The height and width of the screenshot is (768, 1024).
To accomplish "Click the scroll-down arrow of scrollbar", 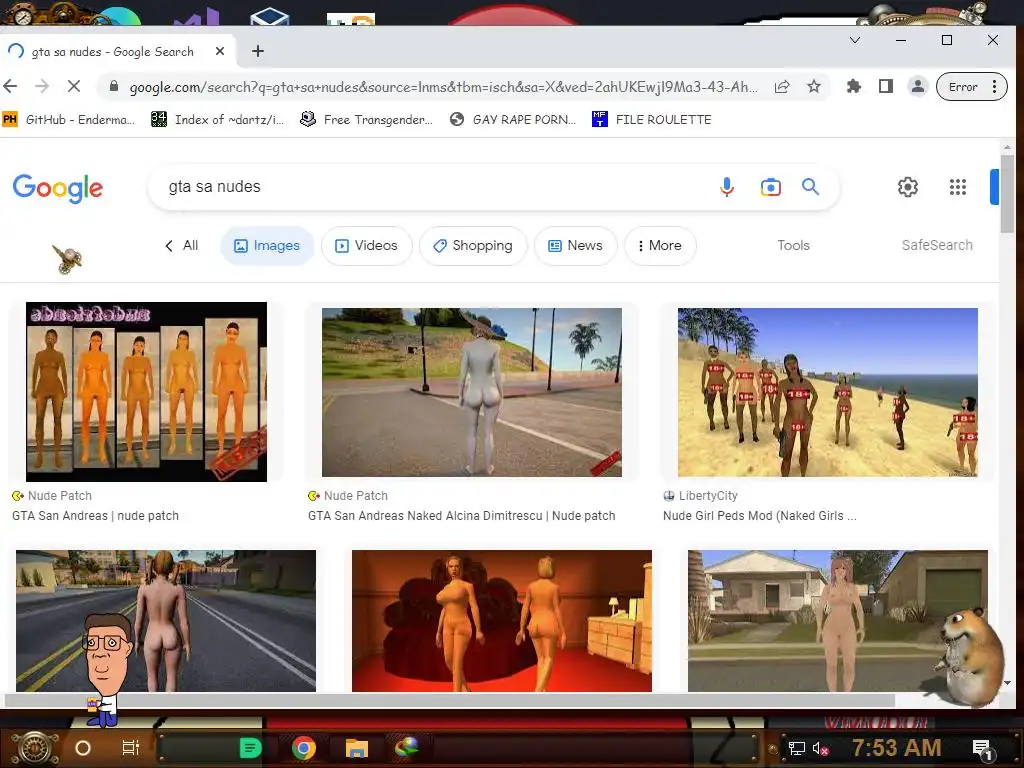I will pos(1007,683).
